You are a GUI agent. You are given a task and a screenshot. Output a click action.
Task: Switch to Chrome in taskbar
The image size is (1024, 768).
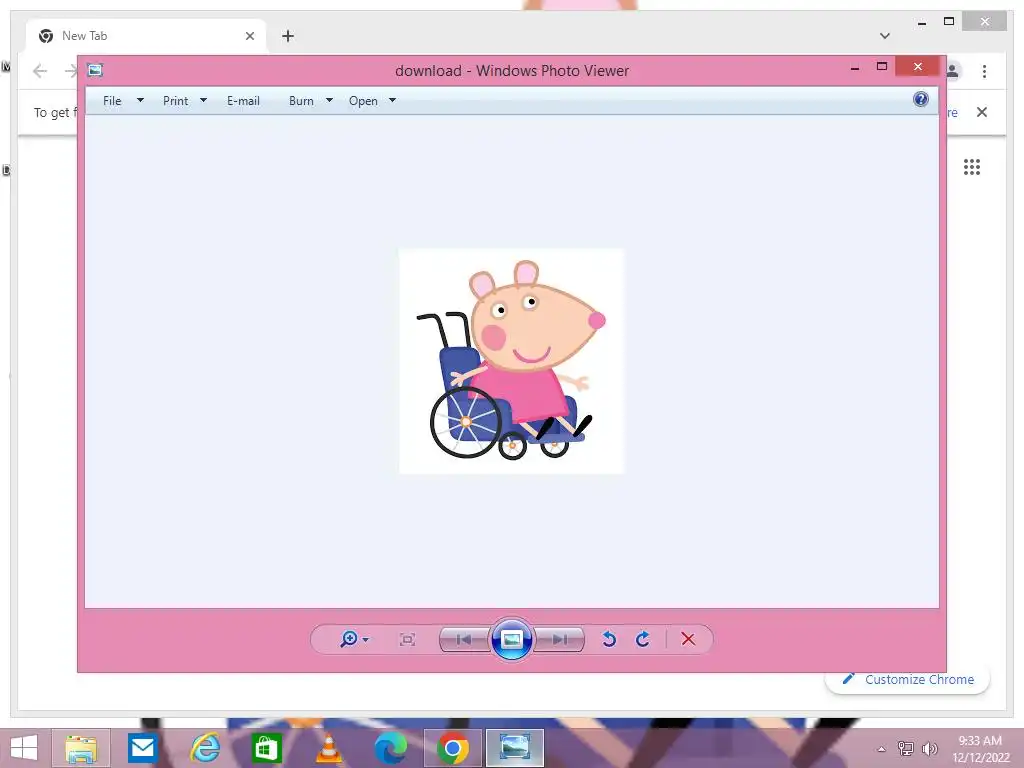coord(453,748)
